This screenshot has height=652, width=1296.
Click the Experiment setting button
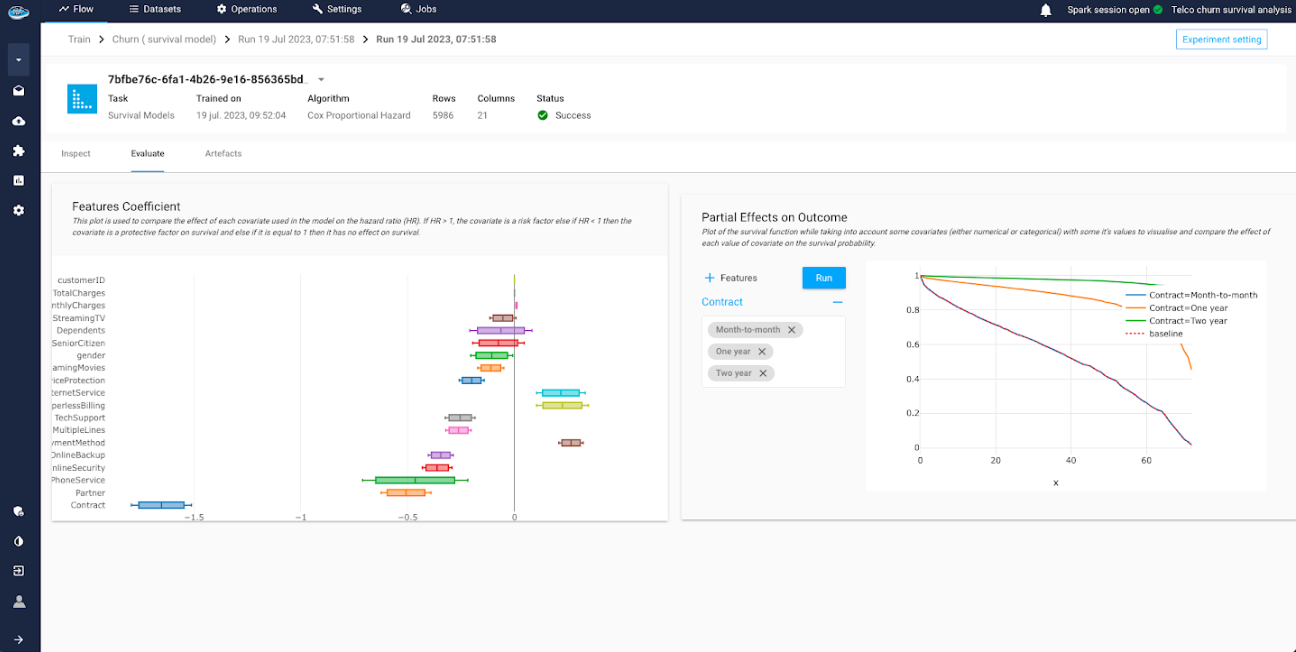1221,40
